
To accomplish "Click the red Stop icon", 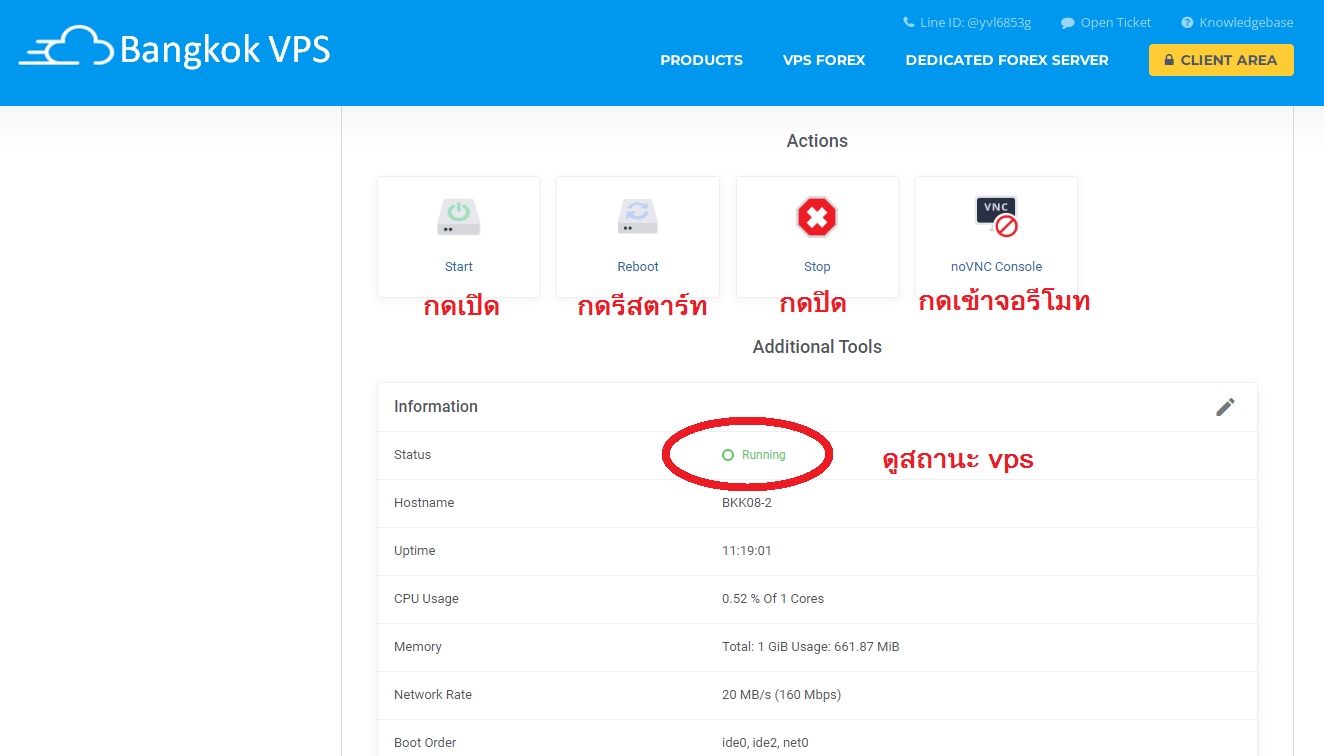I will pyautogui.click(x=817, y=217).
